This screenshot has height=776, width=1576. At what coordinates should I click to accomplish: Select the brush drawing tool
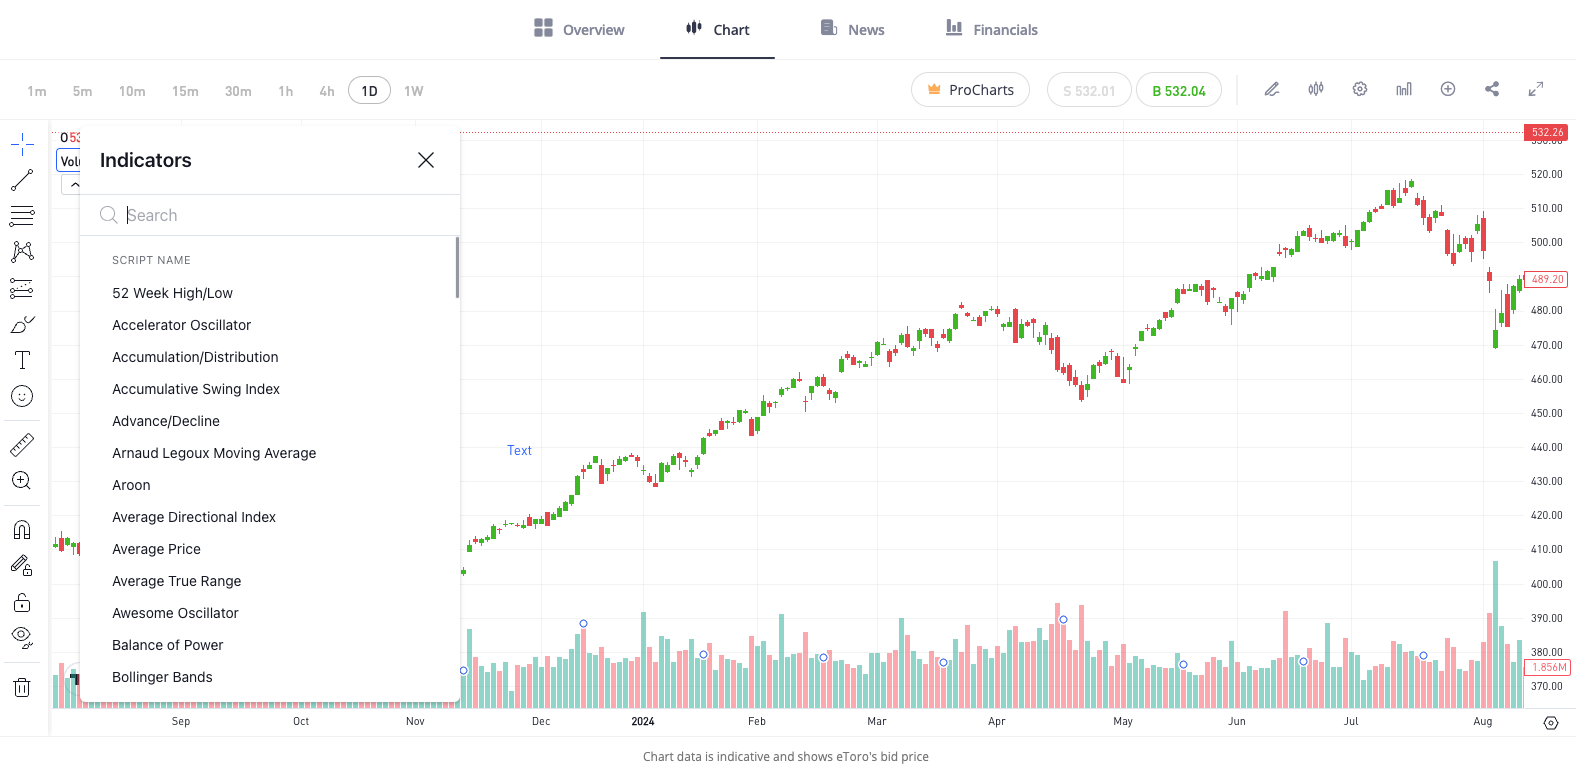pos(22,325)
